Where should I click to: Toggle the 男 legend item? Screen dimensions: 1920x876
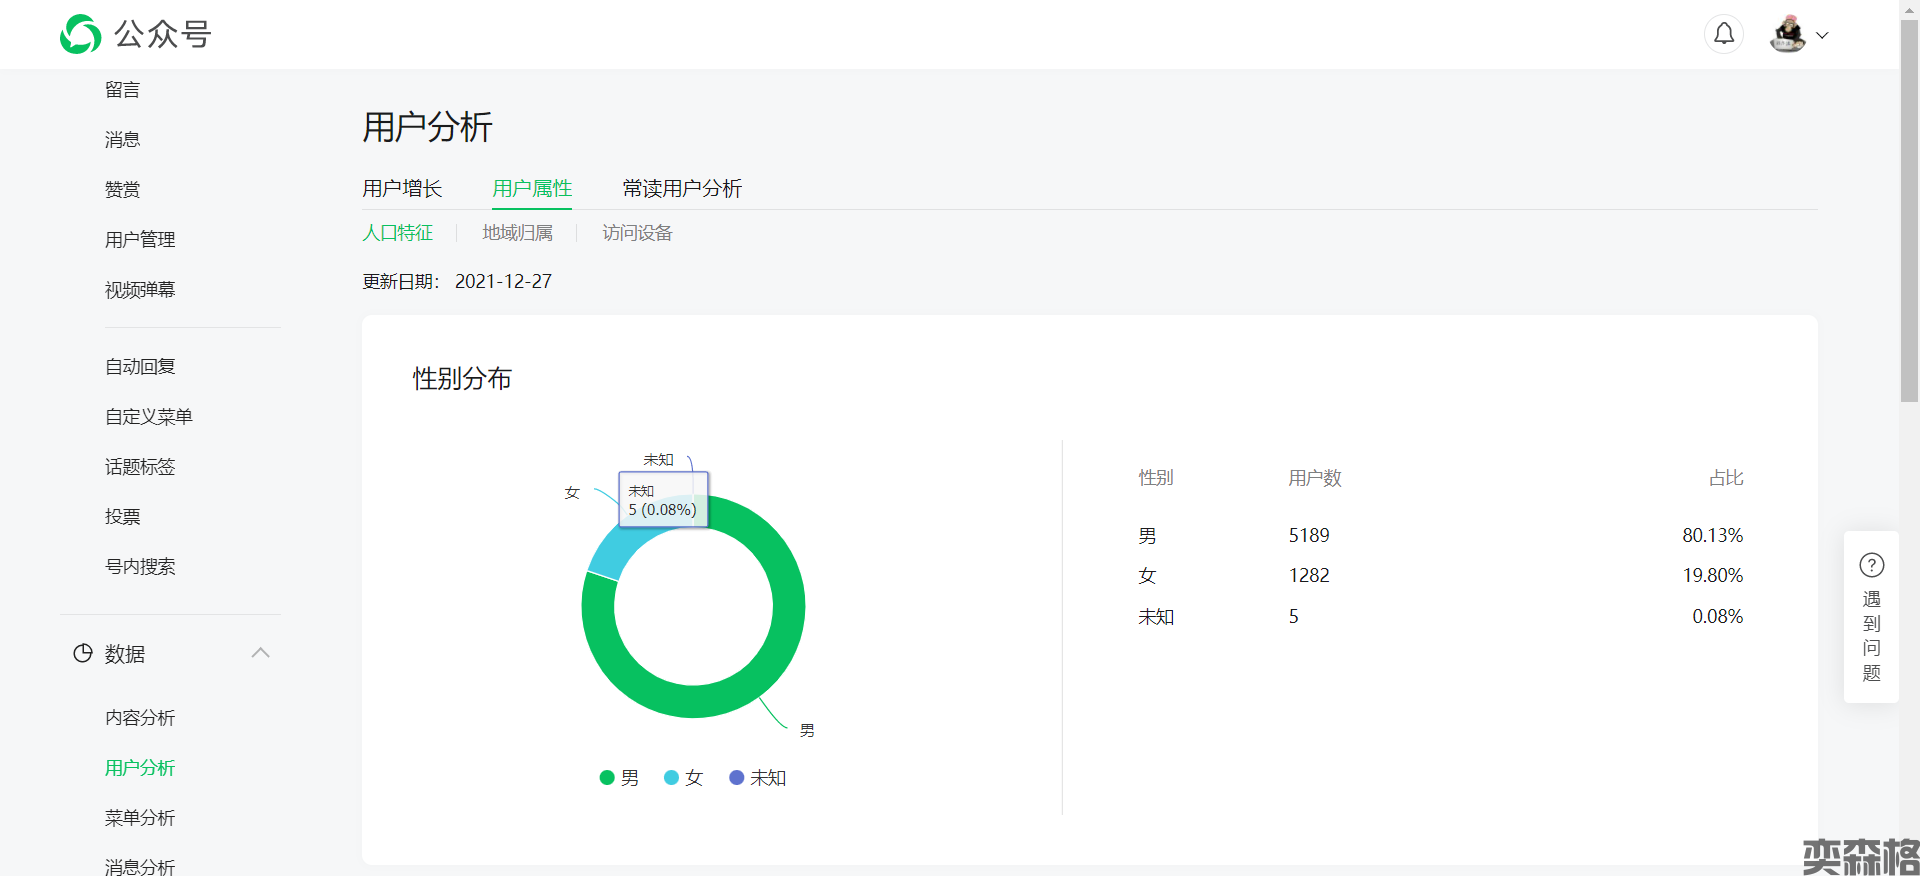click(619, 778)
